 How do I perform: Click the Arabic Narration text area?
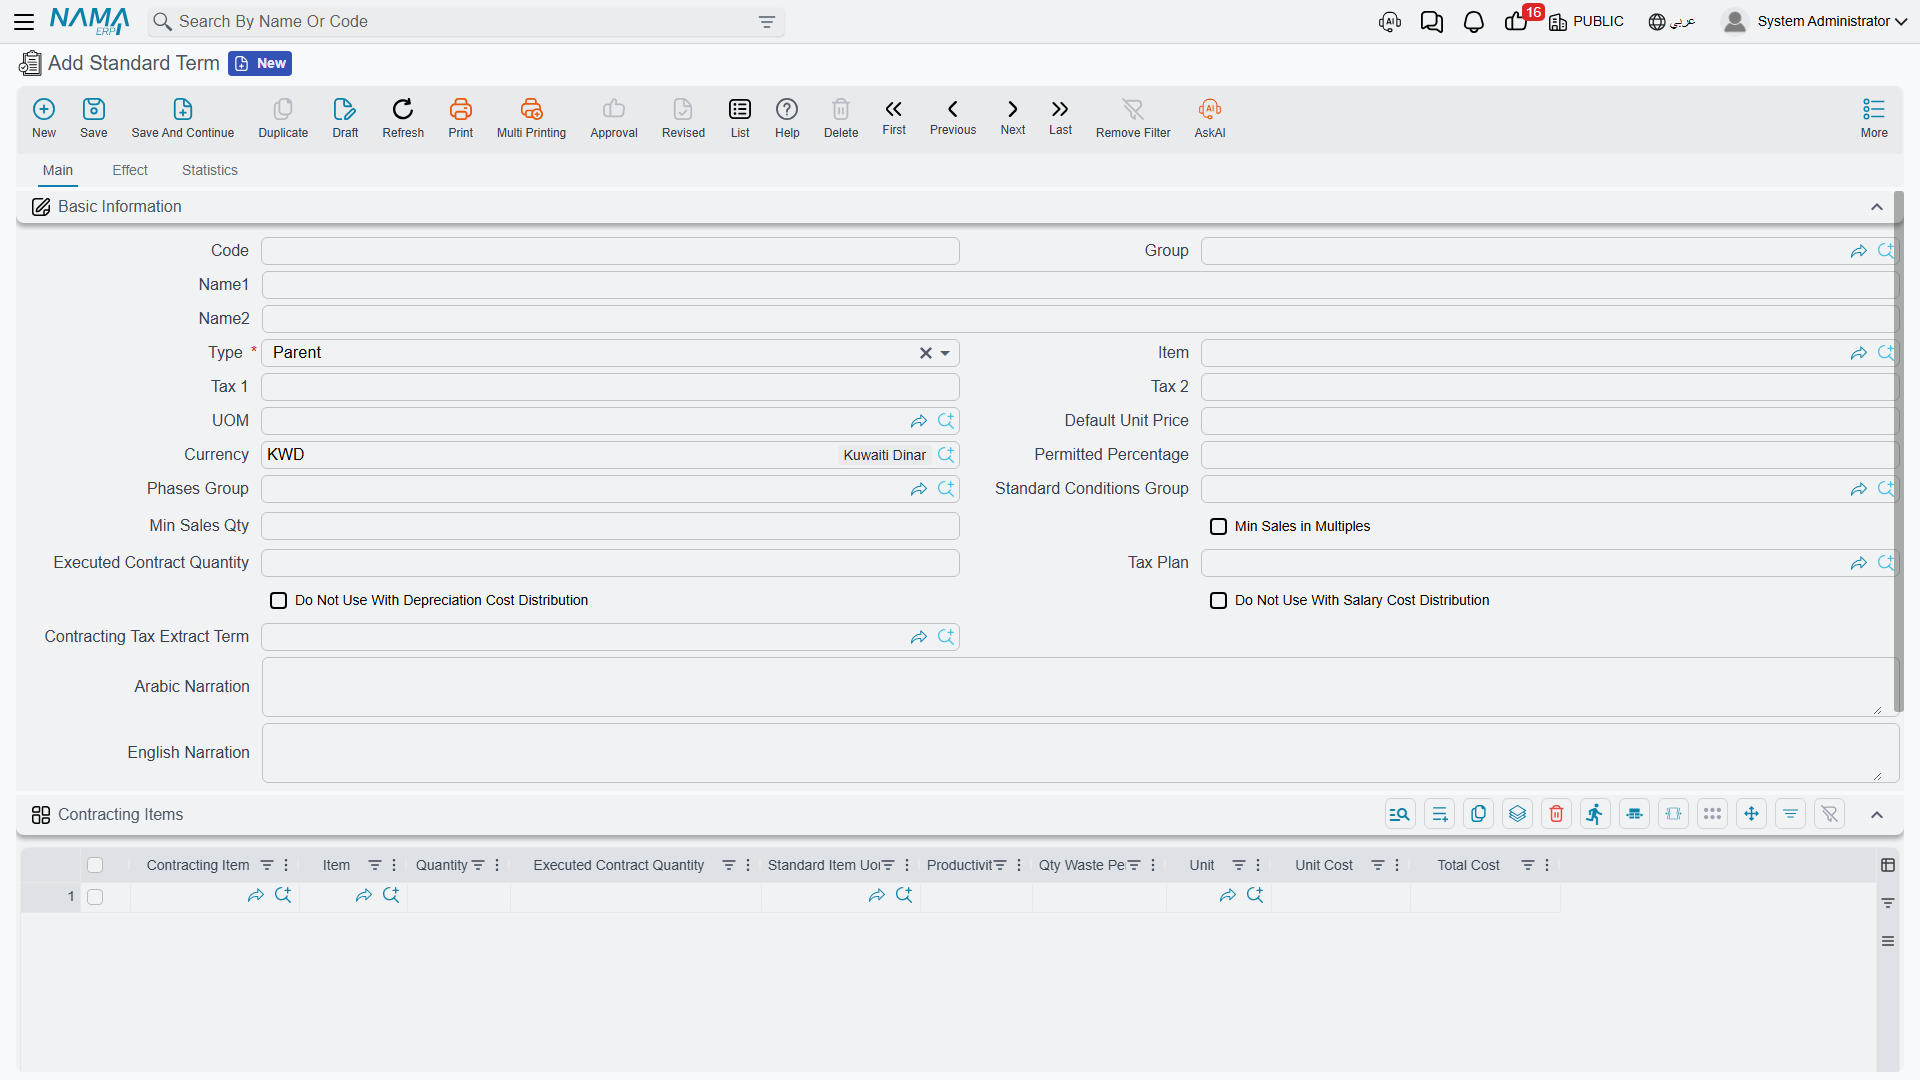point(1079,687)
